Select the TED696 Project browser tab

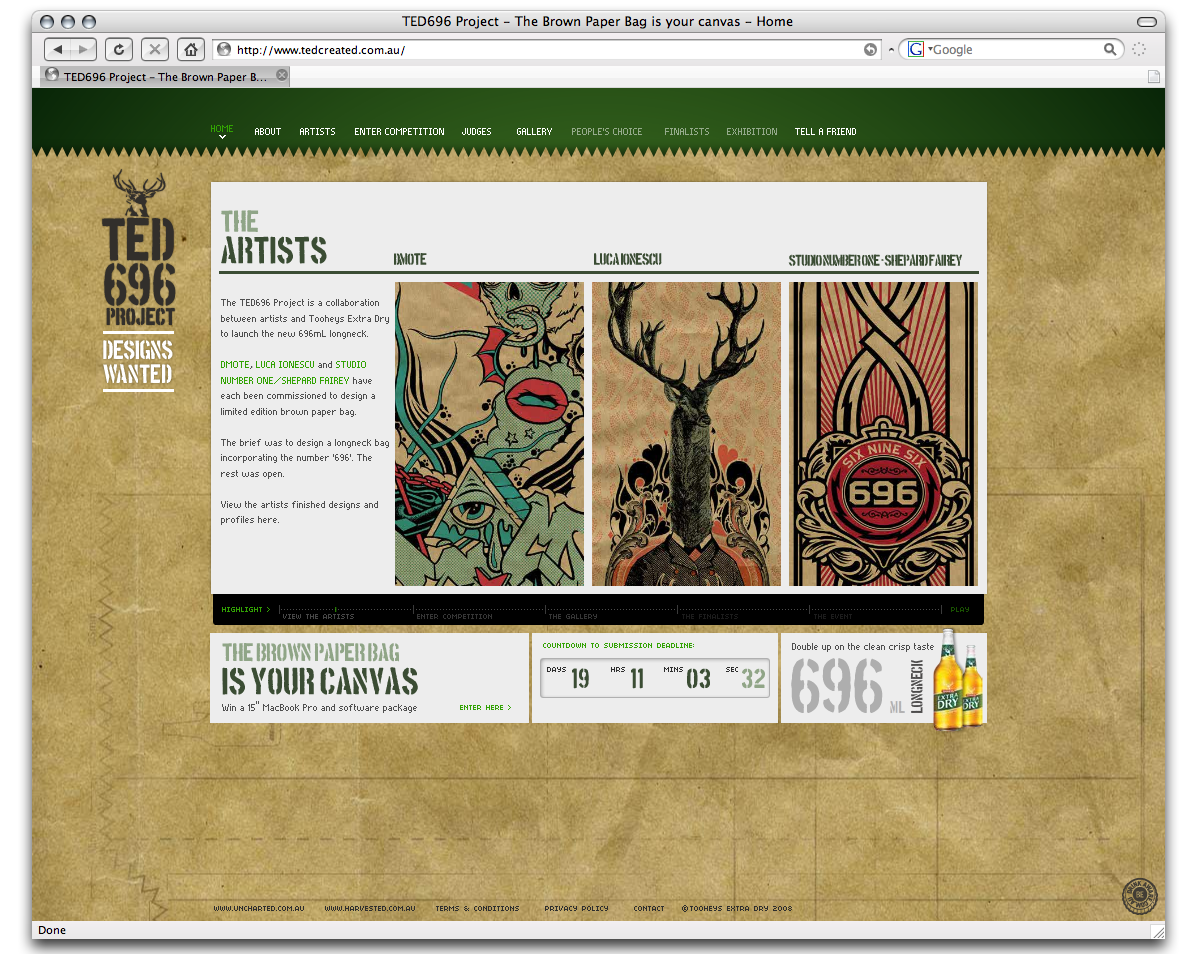tap(165, 76)
